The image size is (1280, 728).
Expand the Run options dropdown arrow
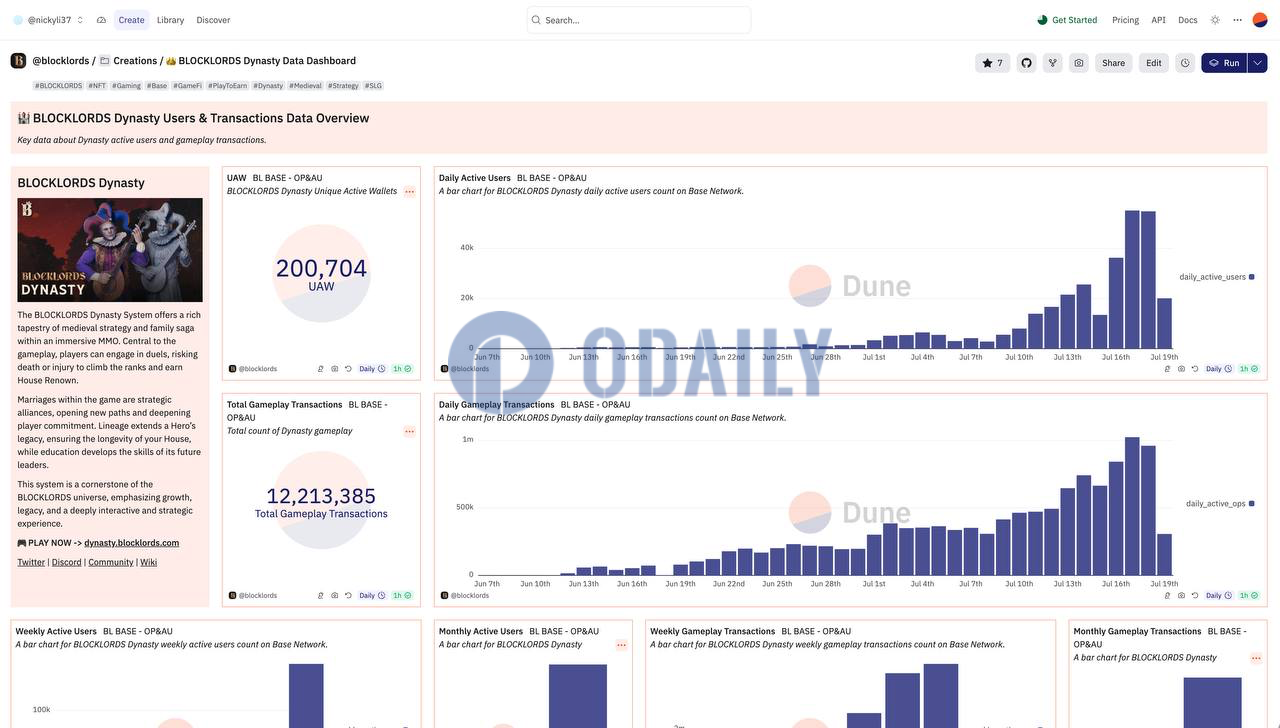pyautogui.click(x=1258, y=63)
